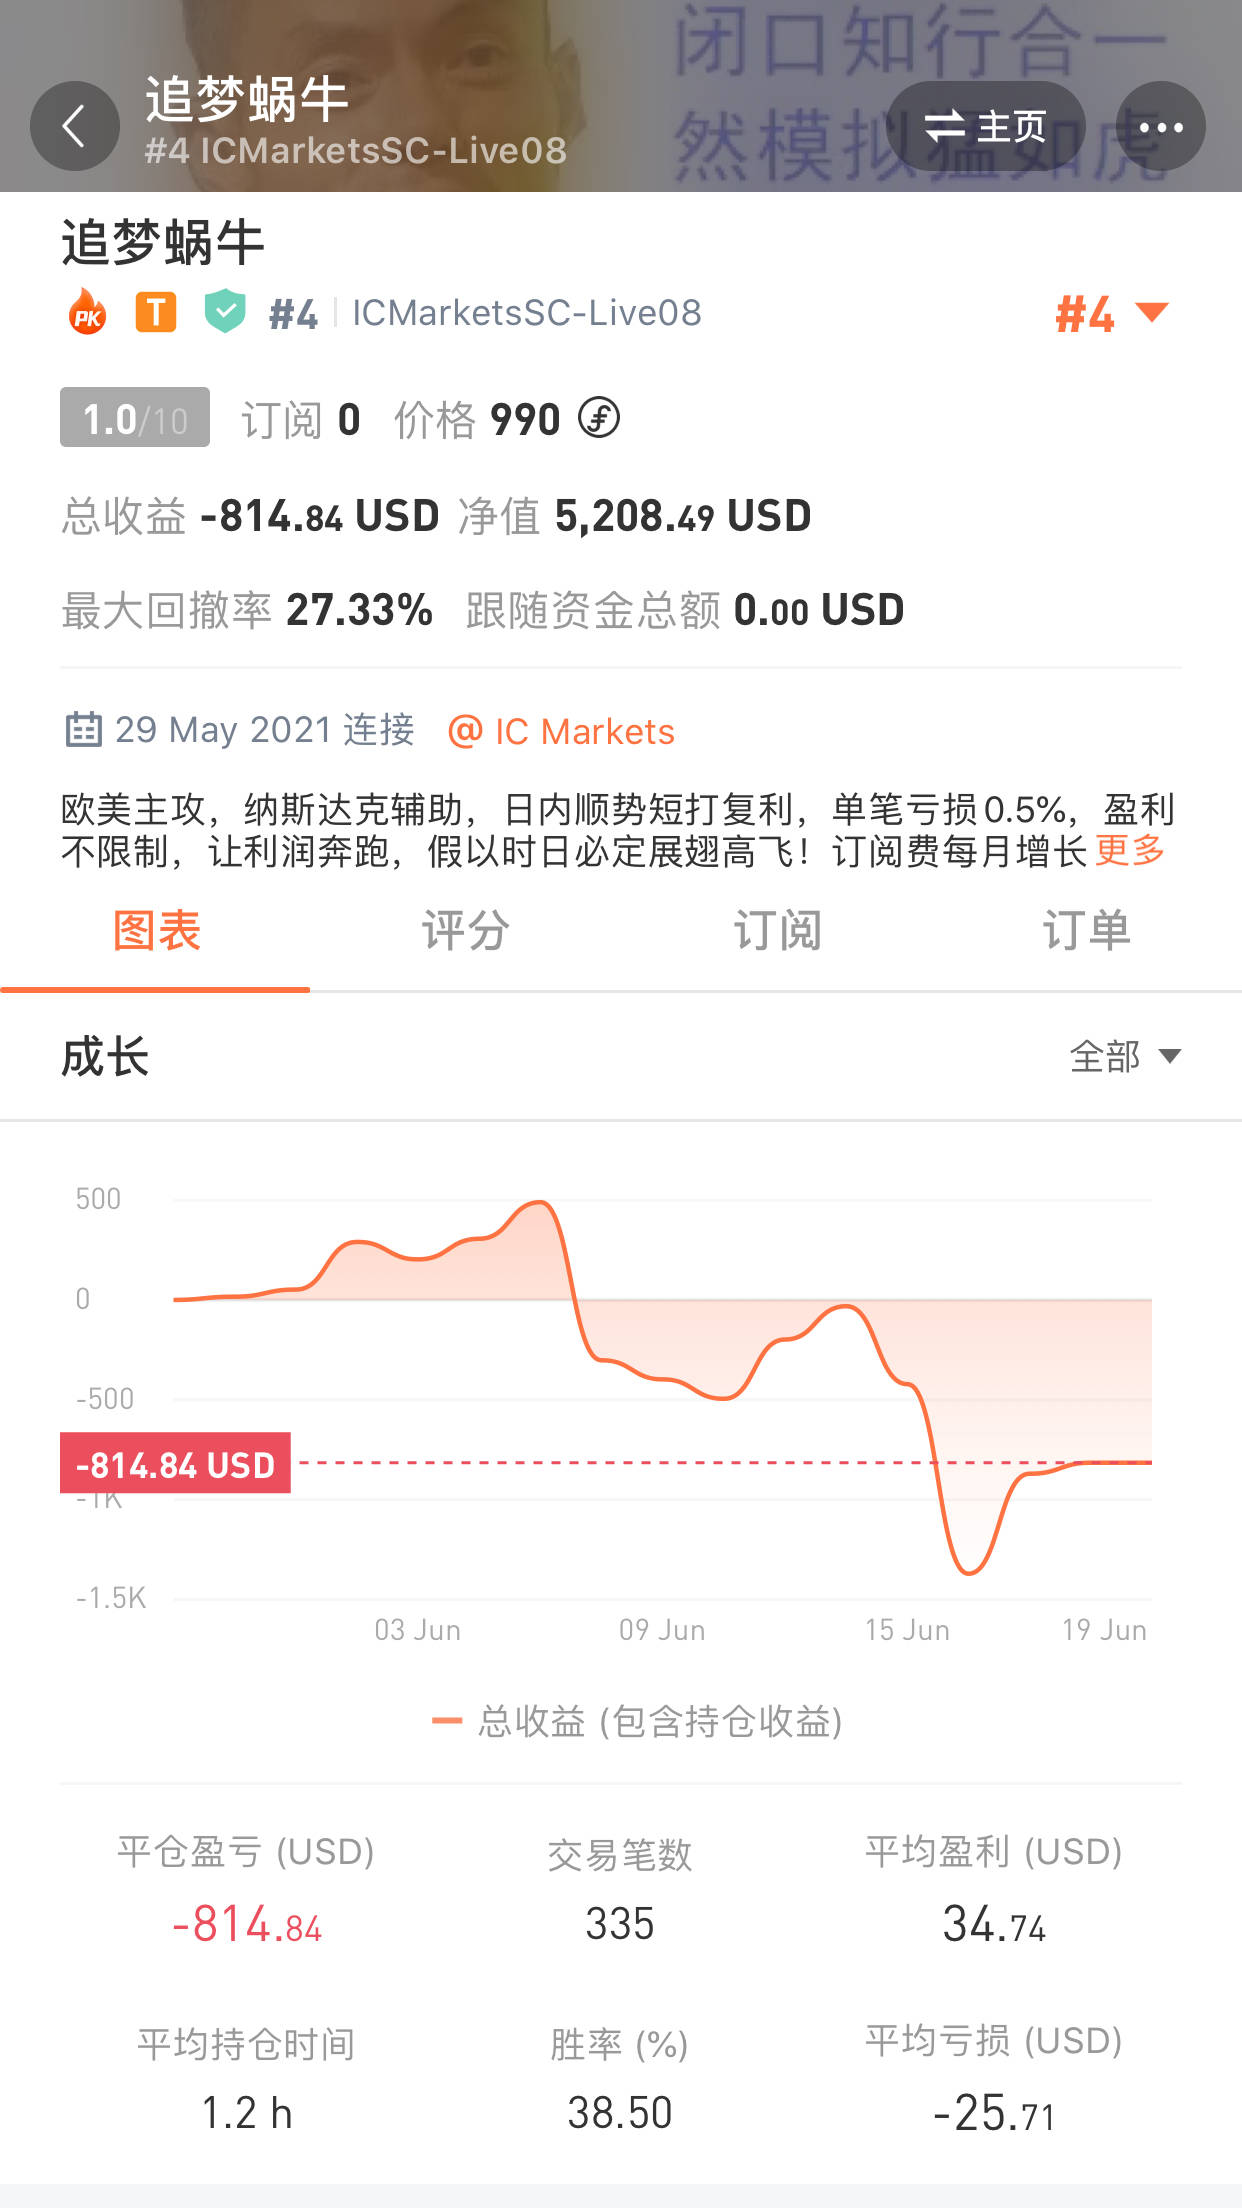1242x2208 pixels.
Task: Tap the PK flame badge icon
Action: 88,313
